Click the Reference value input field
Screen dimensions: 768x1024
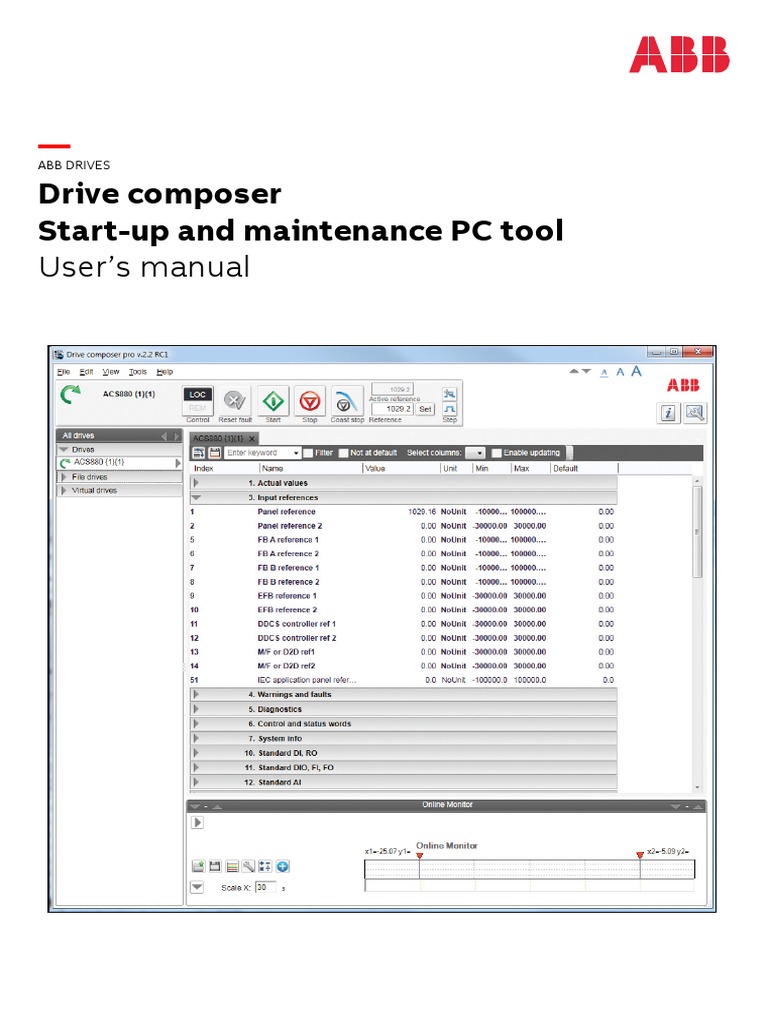pos(392,409)
